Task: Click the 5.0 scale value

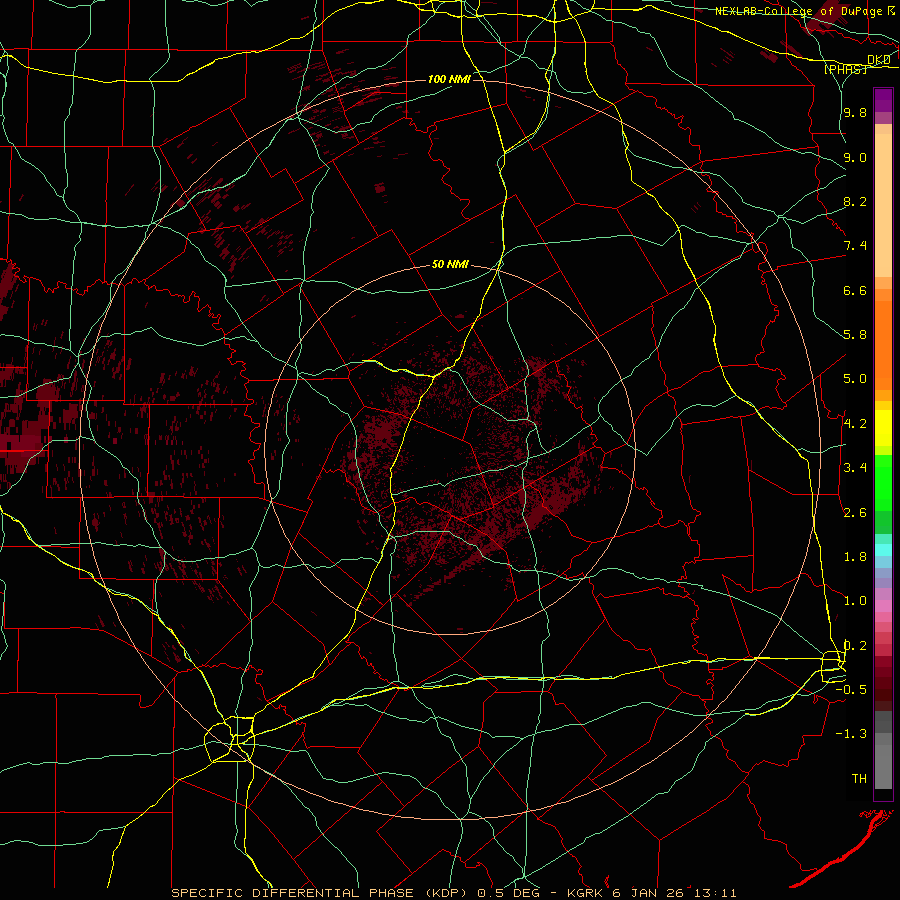Action: (x=855, y=379)
